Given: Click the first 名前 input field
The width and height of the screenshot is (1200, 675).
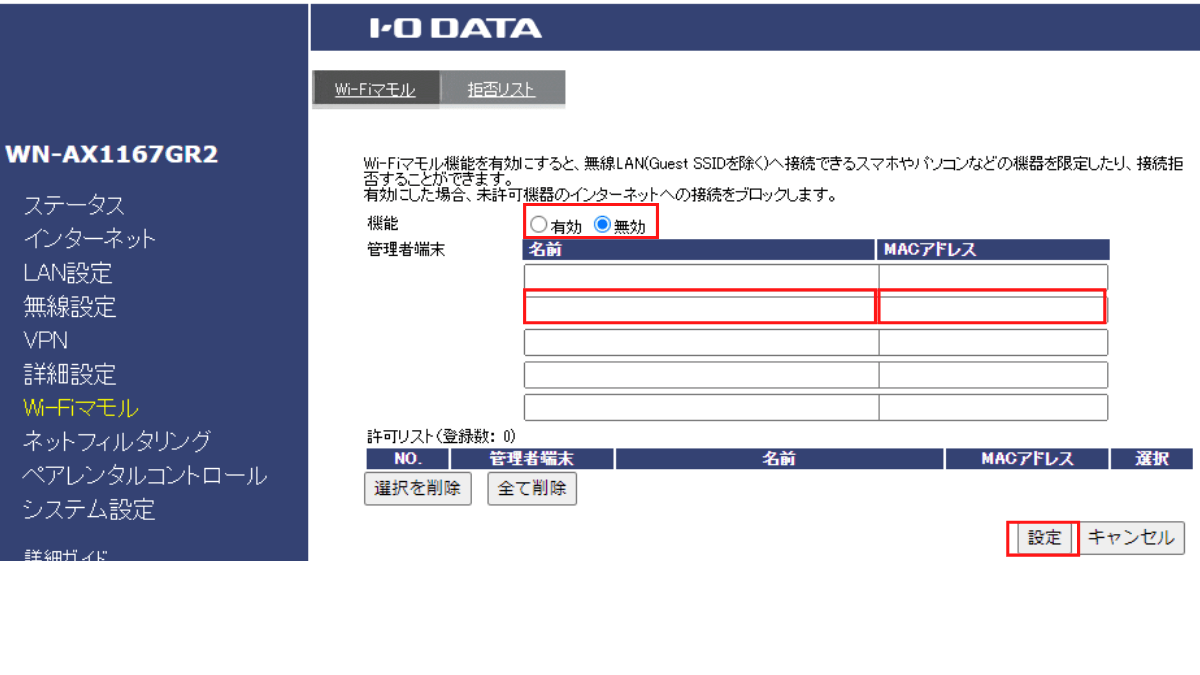Looking at the screenshot, I should 700,274.
